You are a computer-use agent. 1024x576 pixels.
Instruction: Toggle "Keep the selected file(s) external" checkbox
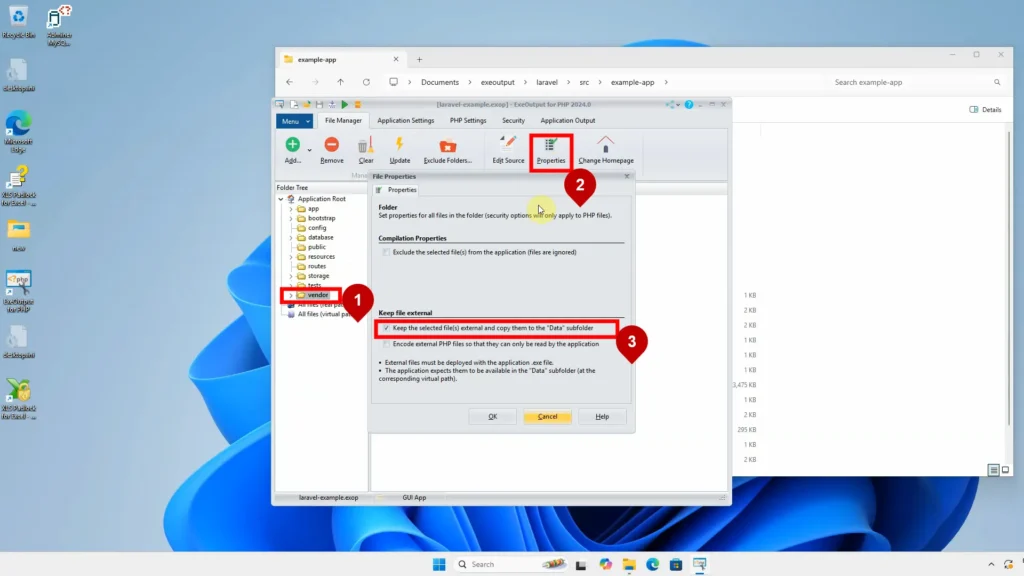(386, 328)
